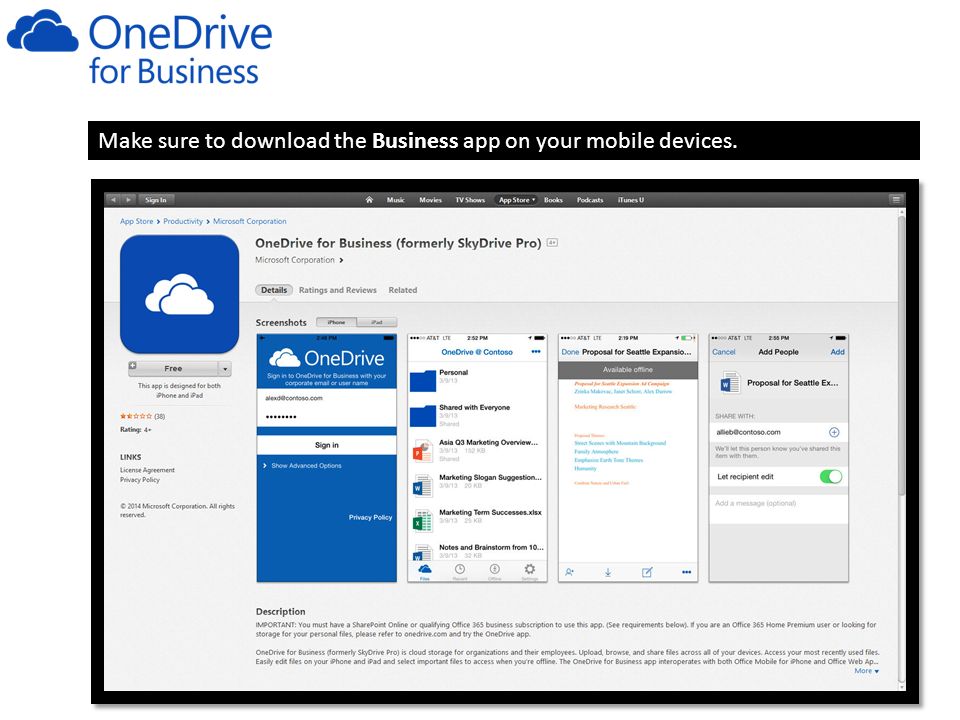960x720 pixels.
Task: Open the Details tab
Action: point(274,290)
